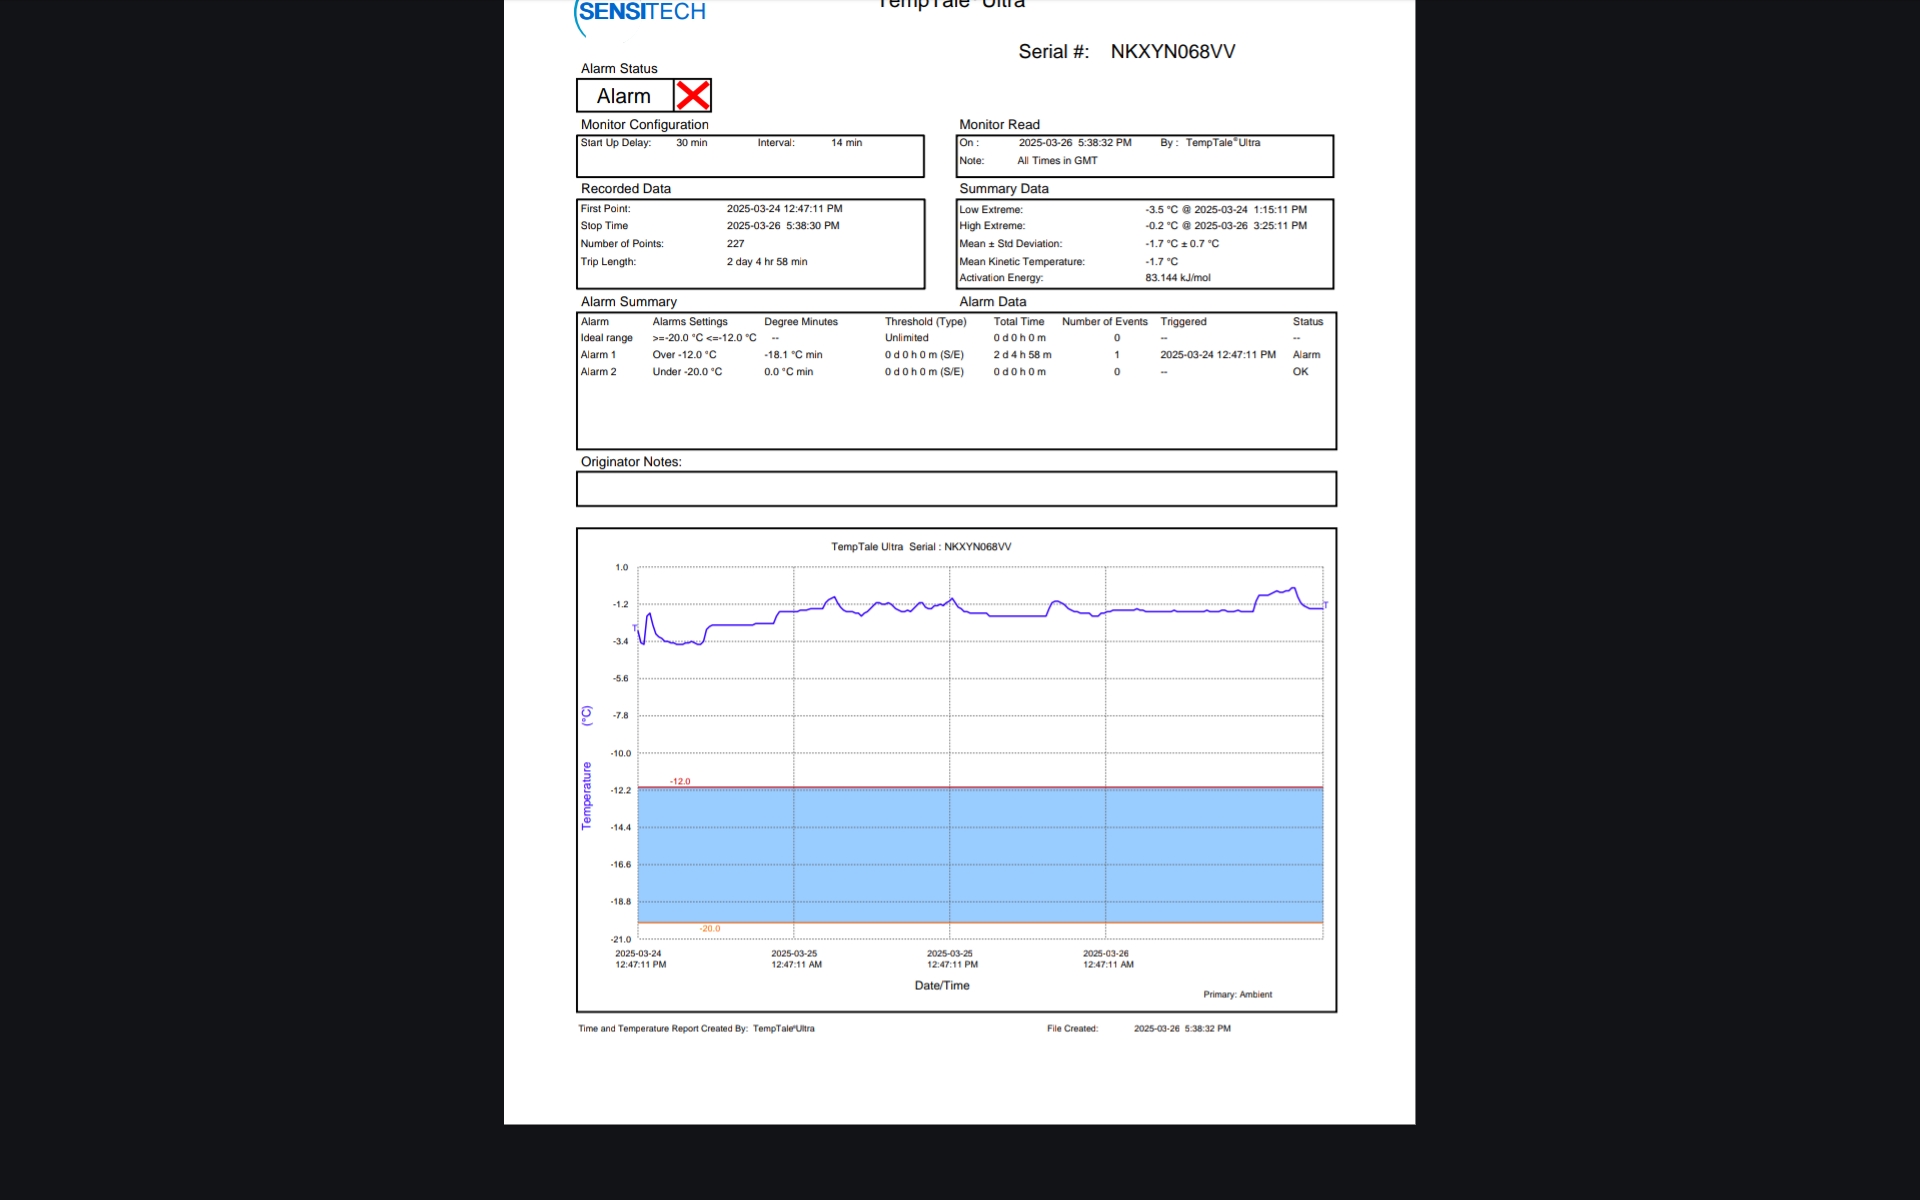
Task: Click the y-axis value 1.0
Action: pos(622,568)
